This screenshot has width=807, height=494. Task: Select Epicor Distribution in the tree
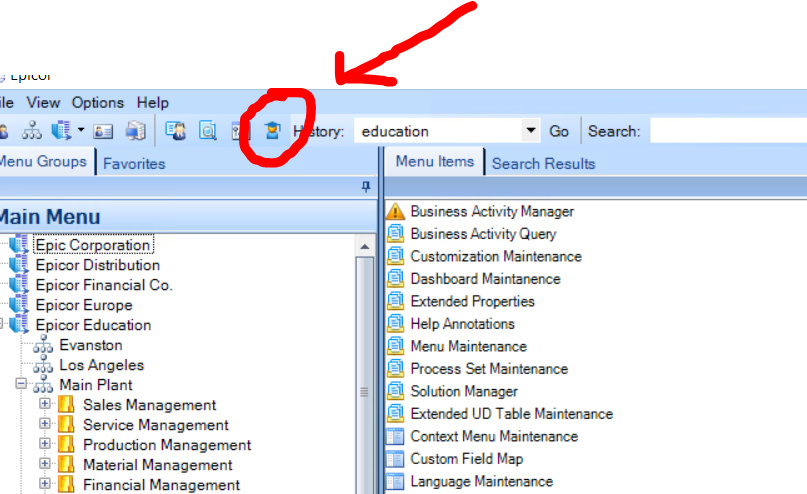point(98,265)
